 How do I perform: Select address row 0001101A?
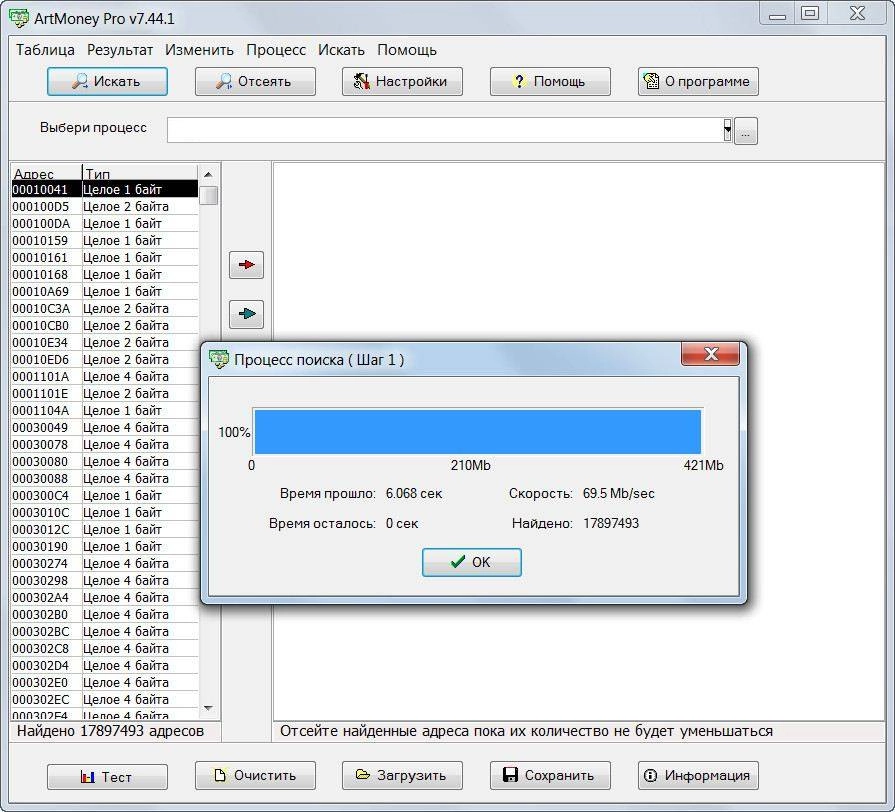[x=105, y=377]
